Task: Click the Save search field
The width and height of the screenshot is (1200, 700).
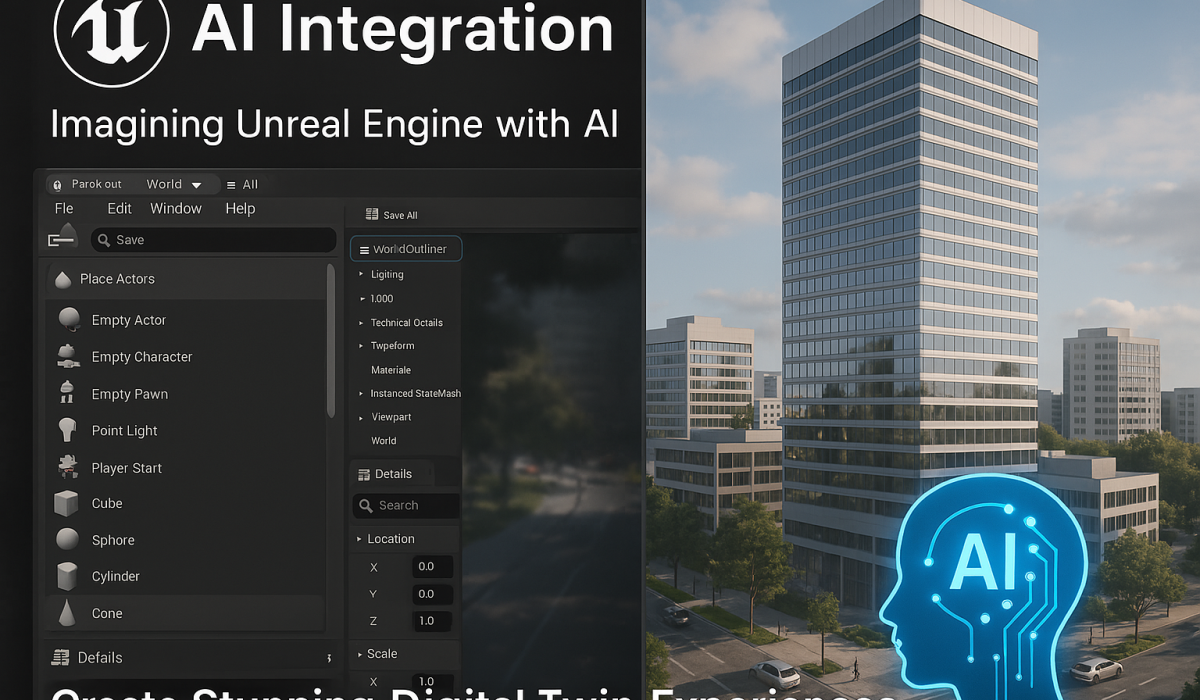Action: pyautogui.click(x=214, y=240)
